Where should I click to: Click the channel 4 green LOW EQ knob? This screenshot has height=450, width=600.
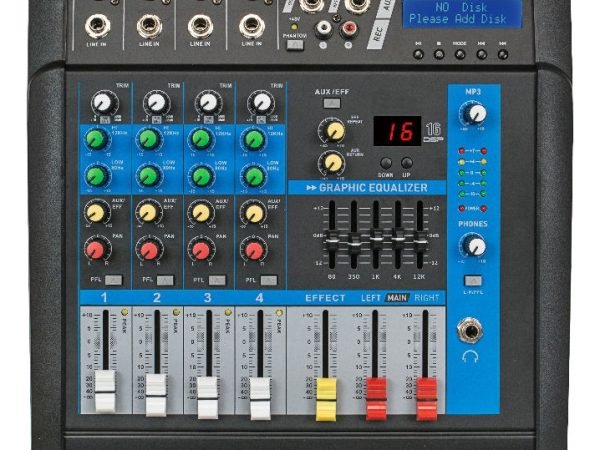[253, 176]
